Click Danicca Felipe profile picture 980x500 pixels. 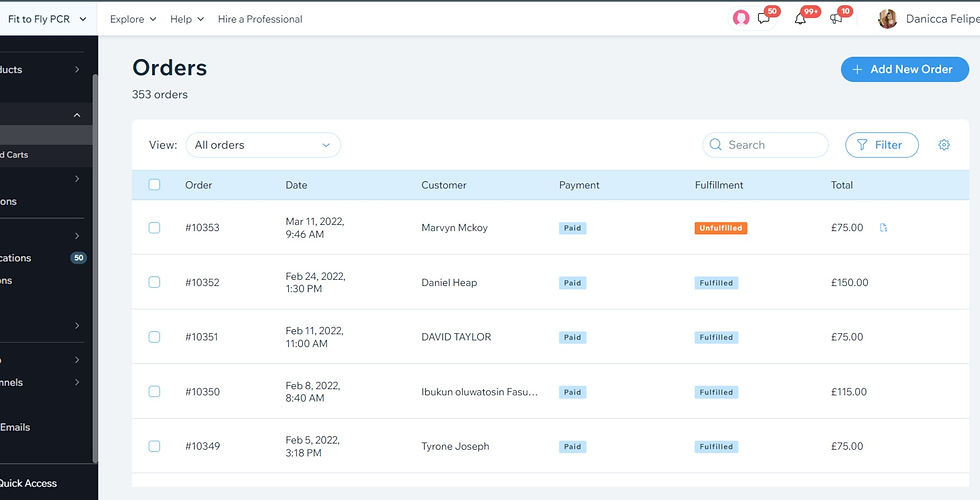point(888,19)
